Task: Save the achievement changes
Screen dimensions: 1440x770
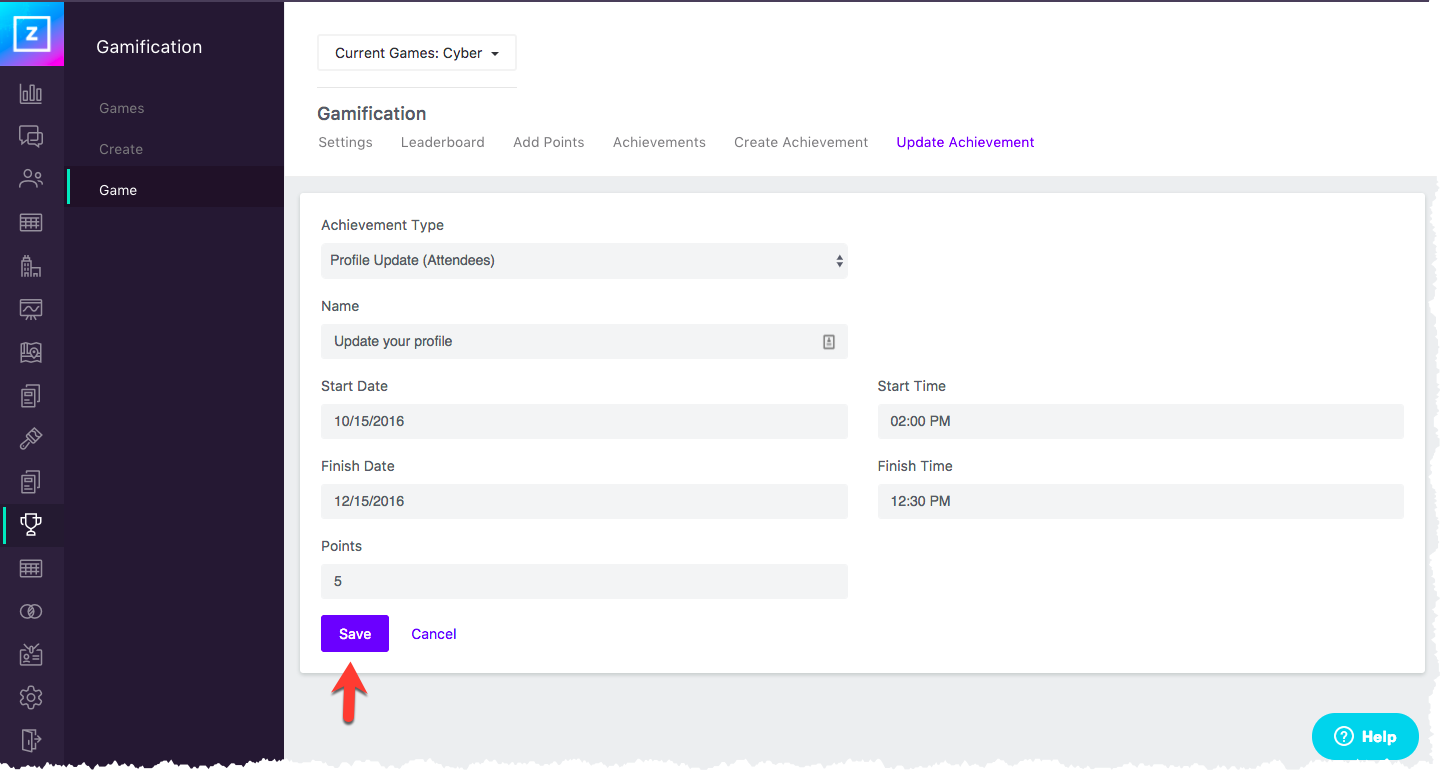Action: [355, 634]
